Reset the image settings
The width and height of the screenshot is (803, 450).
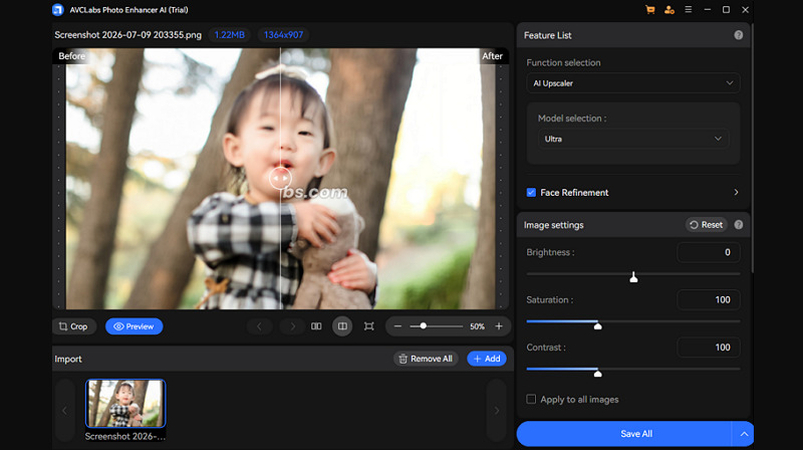706,225
